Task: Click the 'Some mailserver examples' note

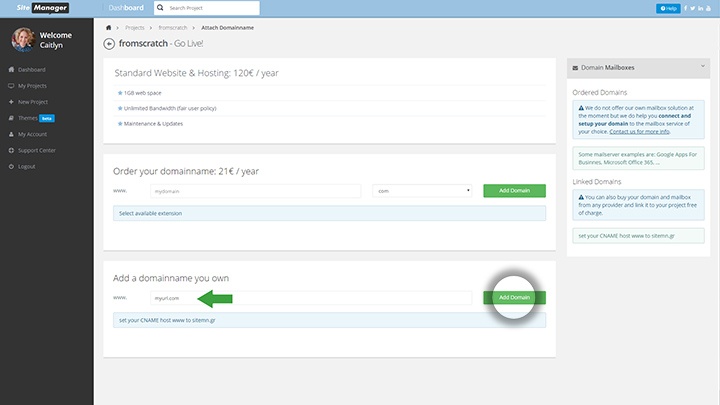Action: point(638,158)
